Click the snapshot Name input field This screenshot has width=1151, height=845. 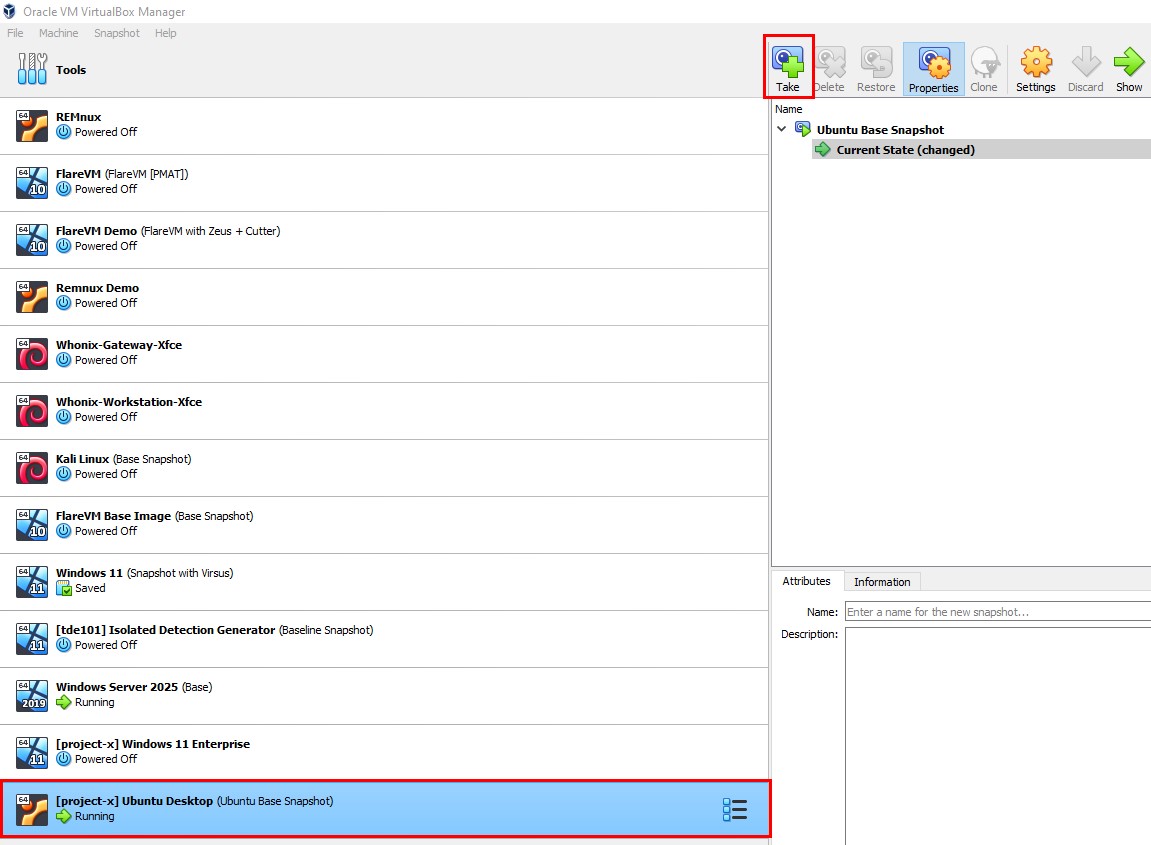click(x=996, y=612)
